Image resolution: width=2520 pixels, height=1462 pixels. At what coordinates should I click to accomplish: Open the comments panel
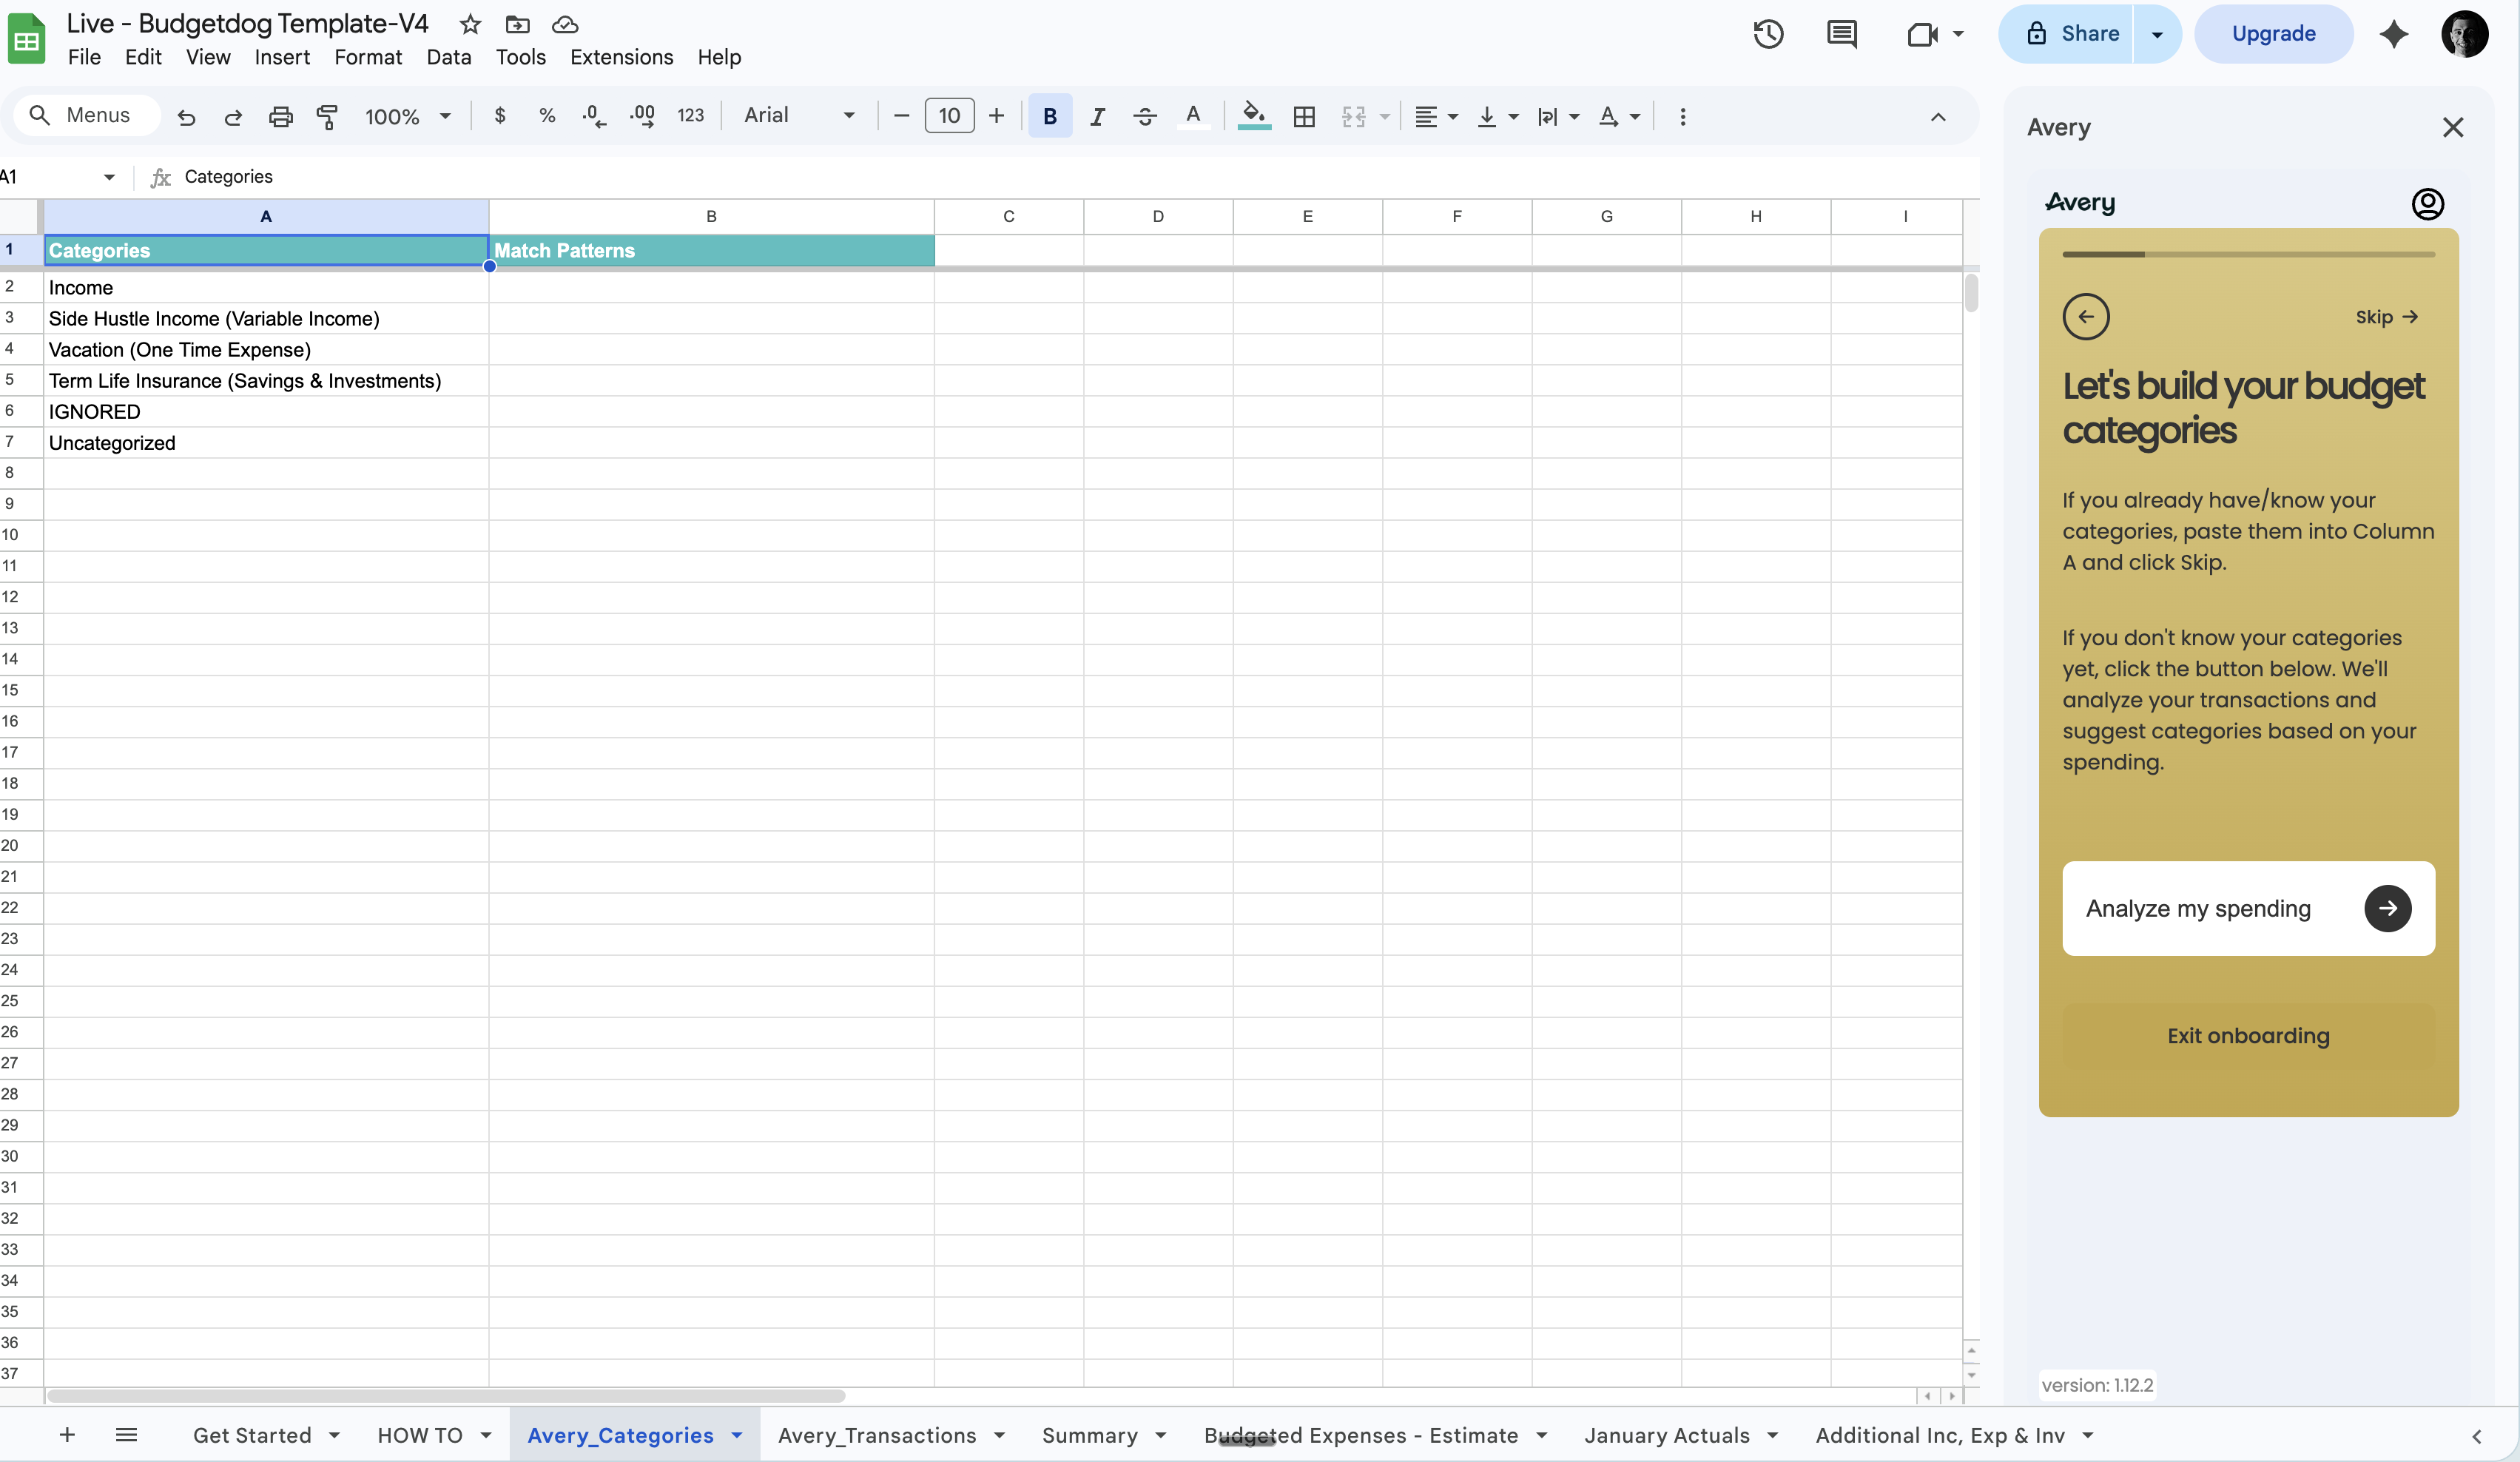click(1842, 33)
